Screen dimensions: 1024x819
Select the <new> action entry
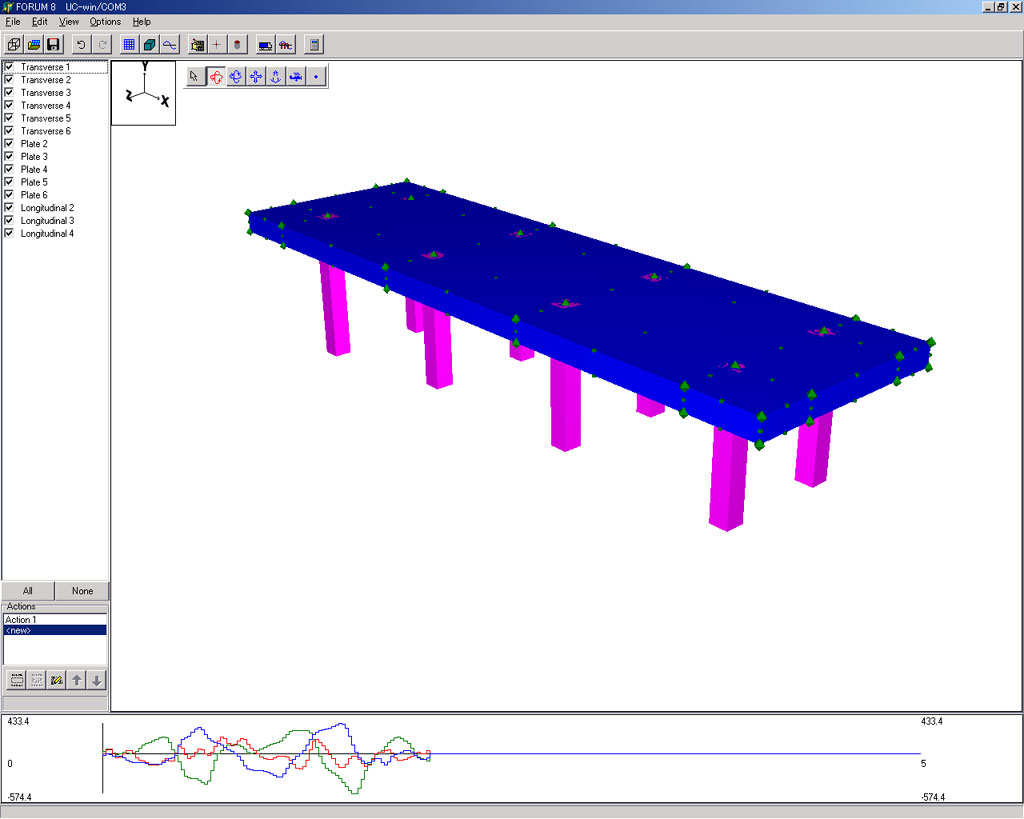[55, 630]
